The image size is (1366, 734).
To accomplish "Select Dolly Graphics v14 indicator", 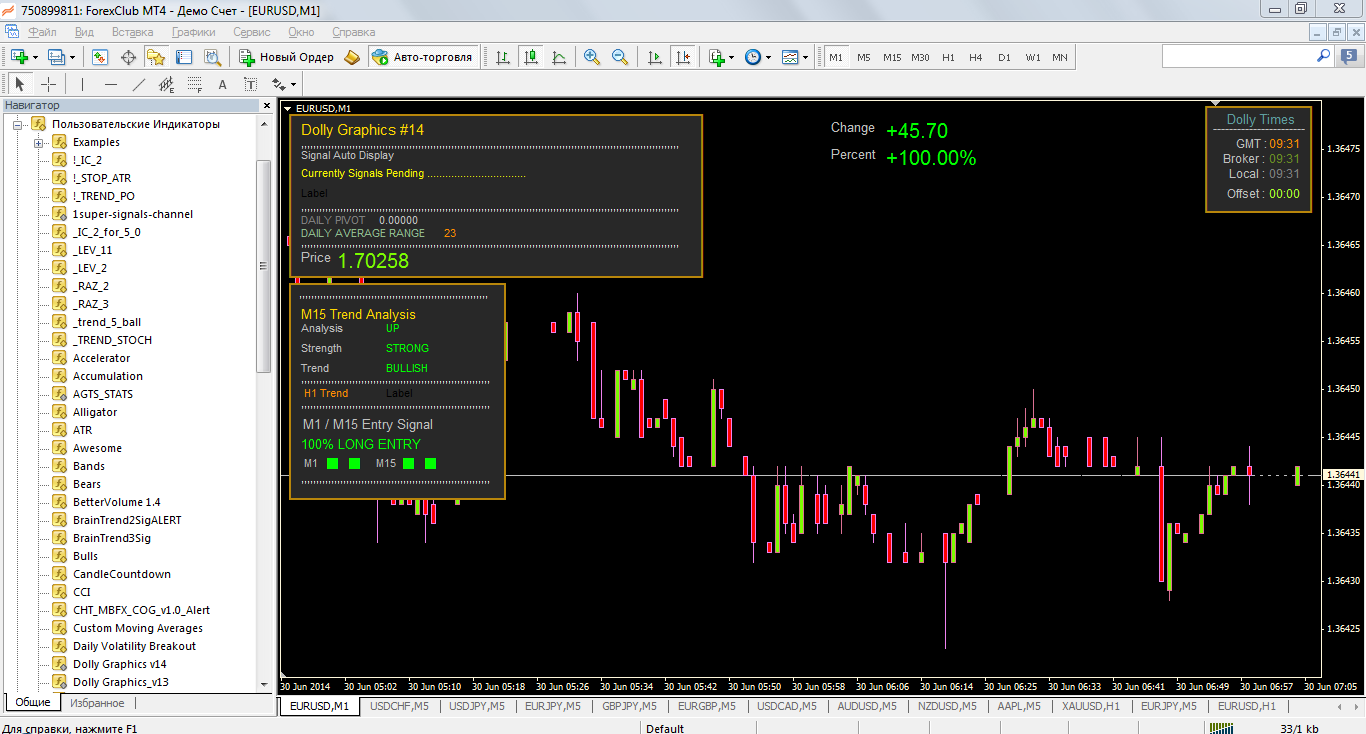I will click(x=119, y=664).
